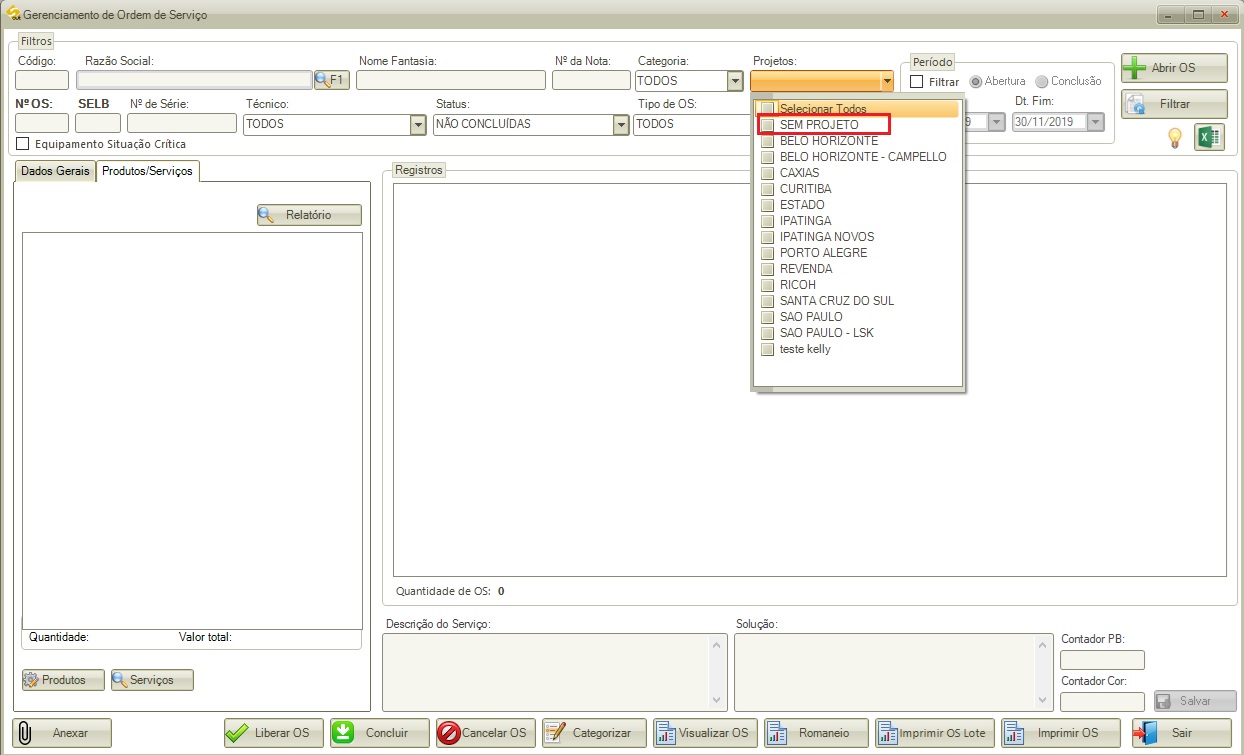Click Solução scrollbar up arrow
Viewport: 1244px width, 755px height.
(x=1043, y=644)
